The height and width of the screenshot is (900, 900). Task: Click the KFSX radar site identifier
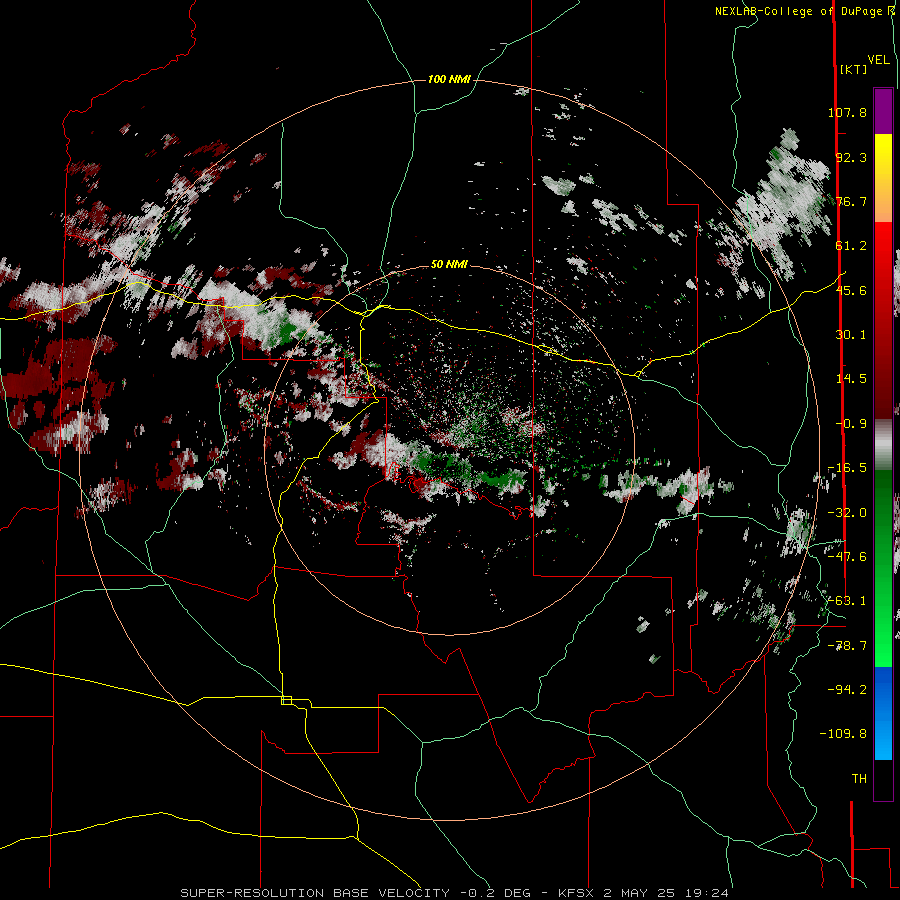coord(579,893)
